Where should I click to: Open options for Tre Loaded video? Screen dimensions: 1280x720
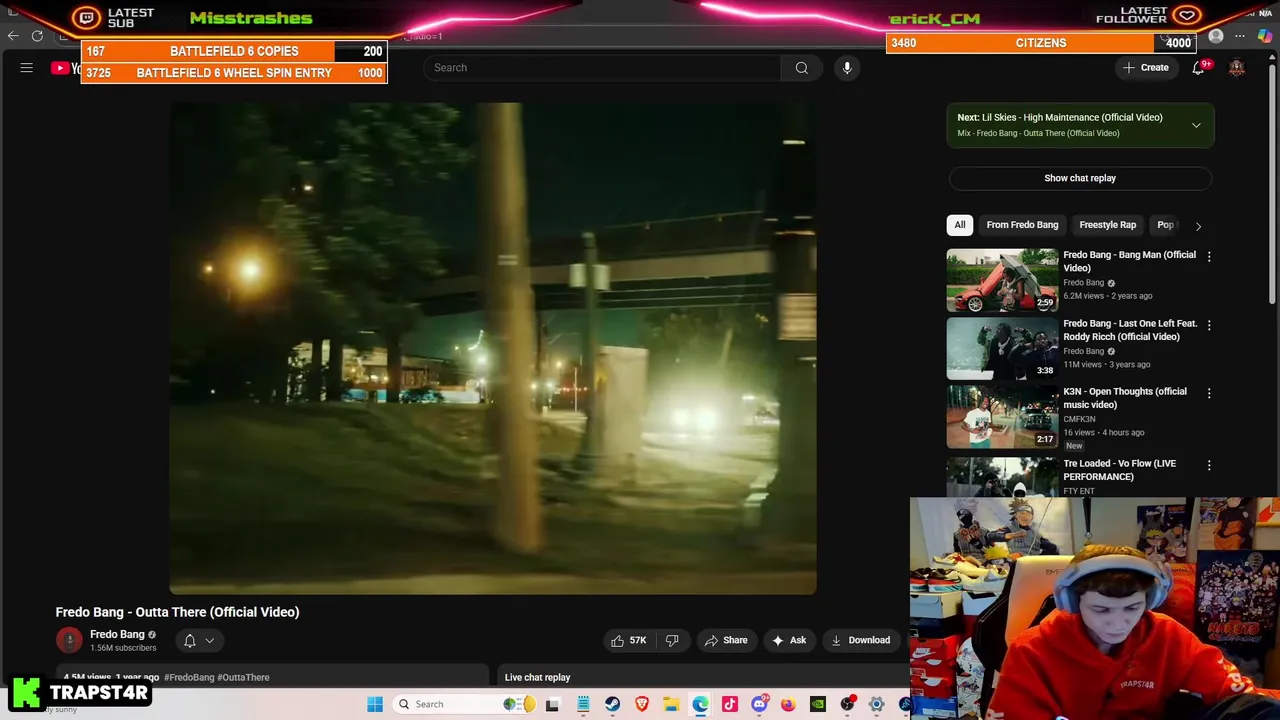[1209, 466]
